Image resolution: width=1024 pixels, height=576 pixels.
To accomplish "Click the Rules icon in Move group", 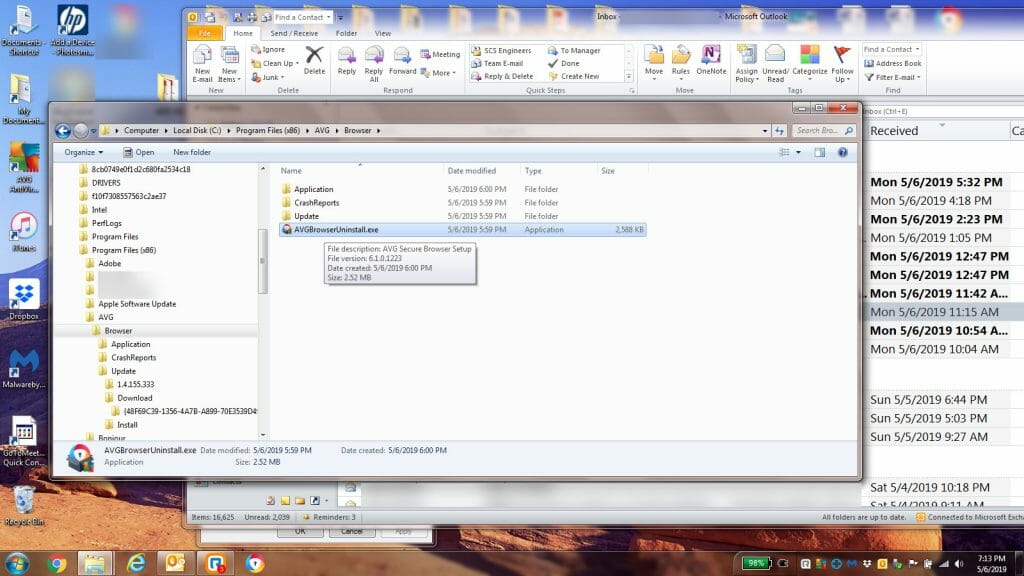I will click(682, 55).
